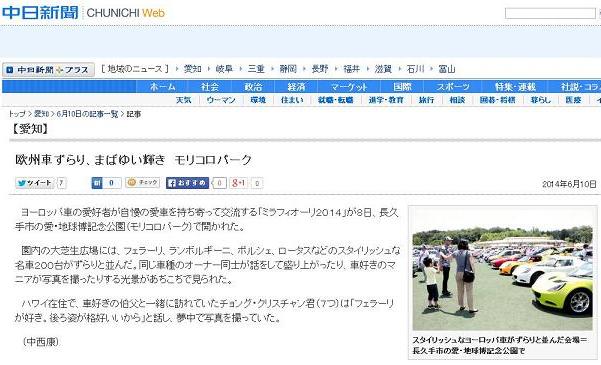Click the Hatena bookmark count 0
The height and width of the screenshot is (365, 601).
pos(112,183)
